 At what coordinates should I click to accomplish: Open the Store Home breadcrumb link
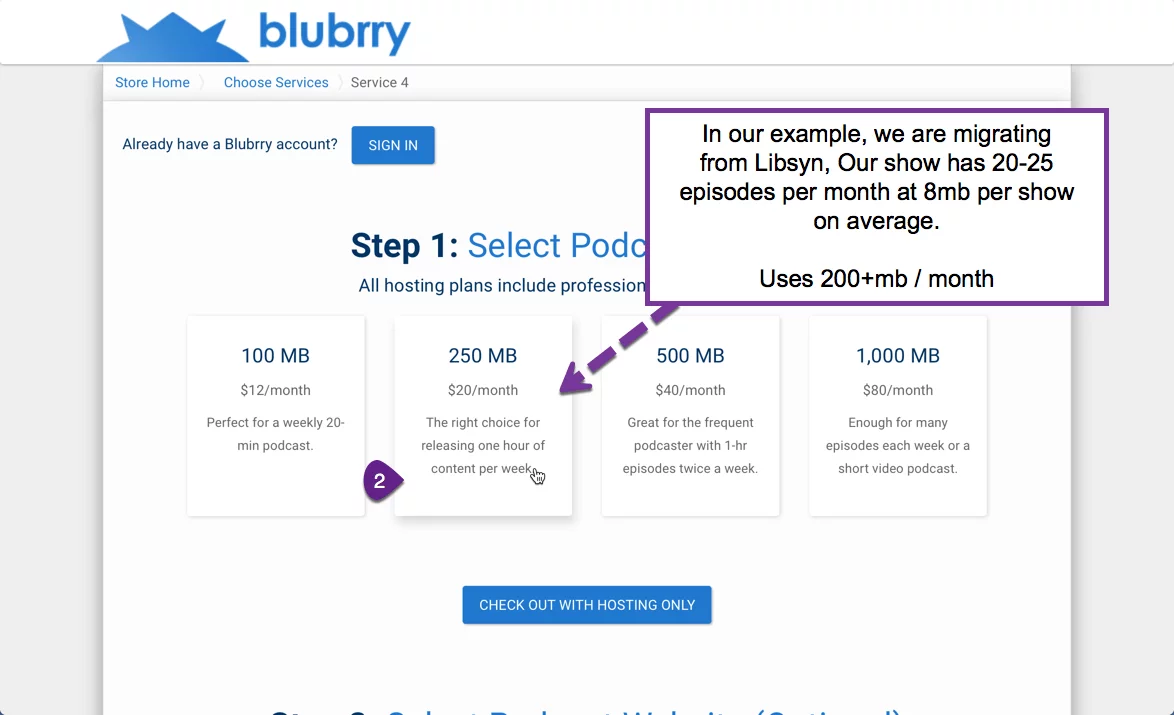[152, 82]
